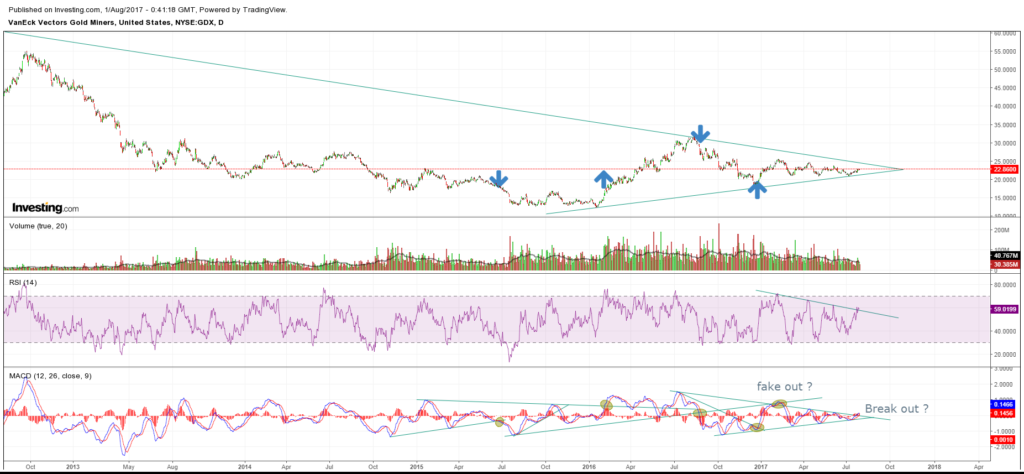
Task: Click the 'MACD (12, 26, close, 9)' label
Action: click(52, 377)
